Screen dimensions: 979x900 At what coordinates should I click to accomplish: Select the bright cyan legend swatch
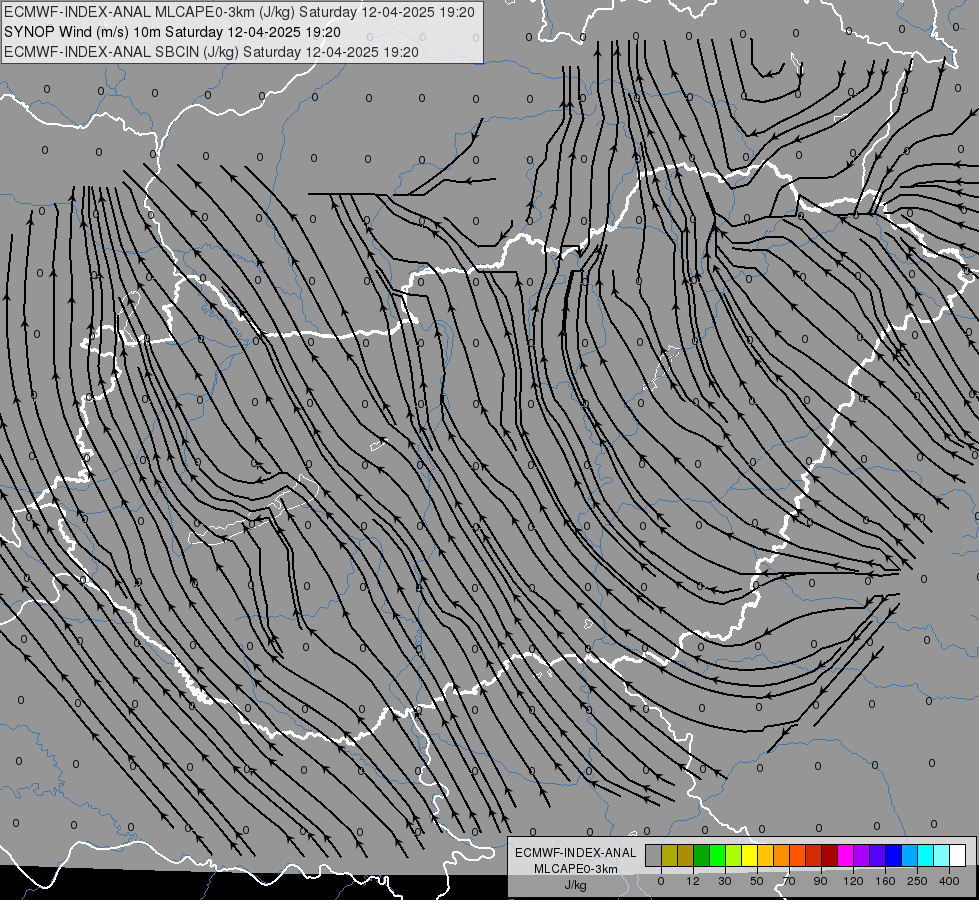(x=926, y=855)
